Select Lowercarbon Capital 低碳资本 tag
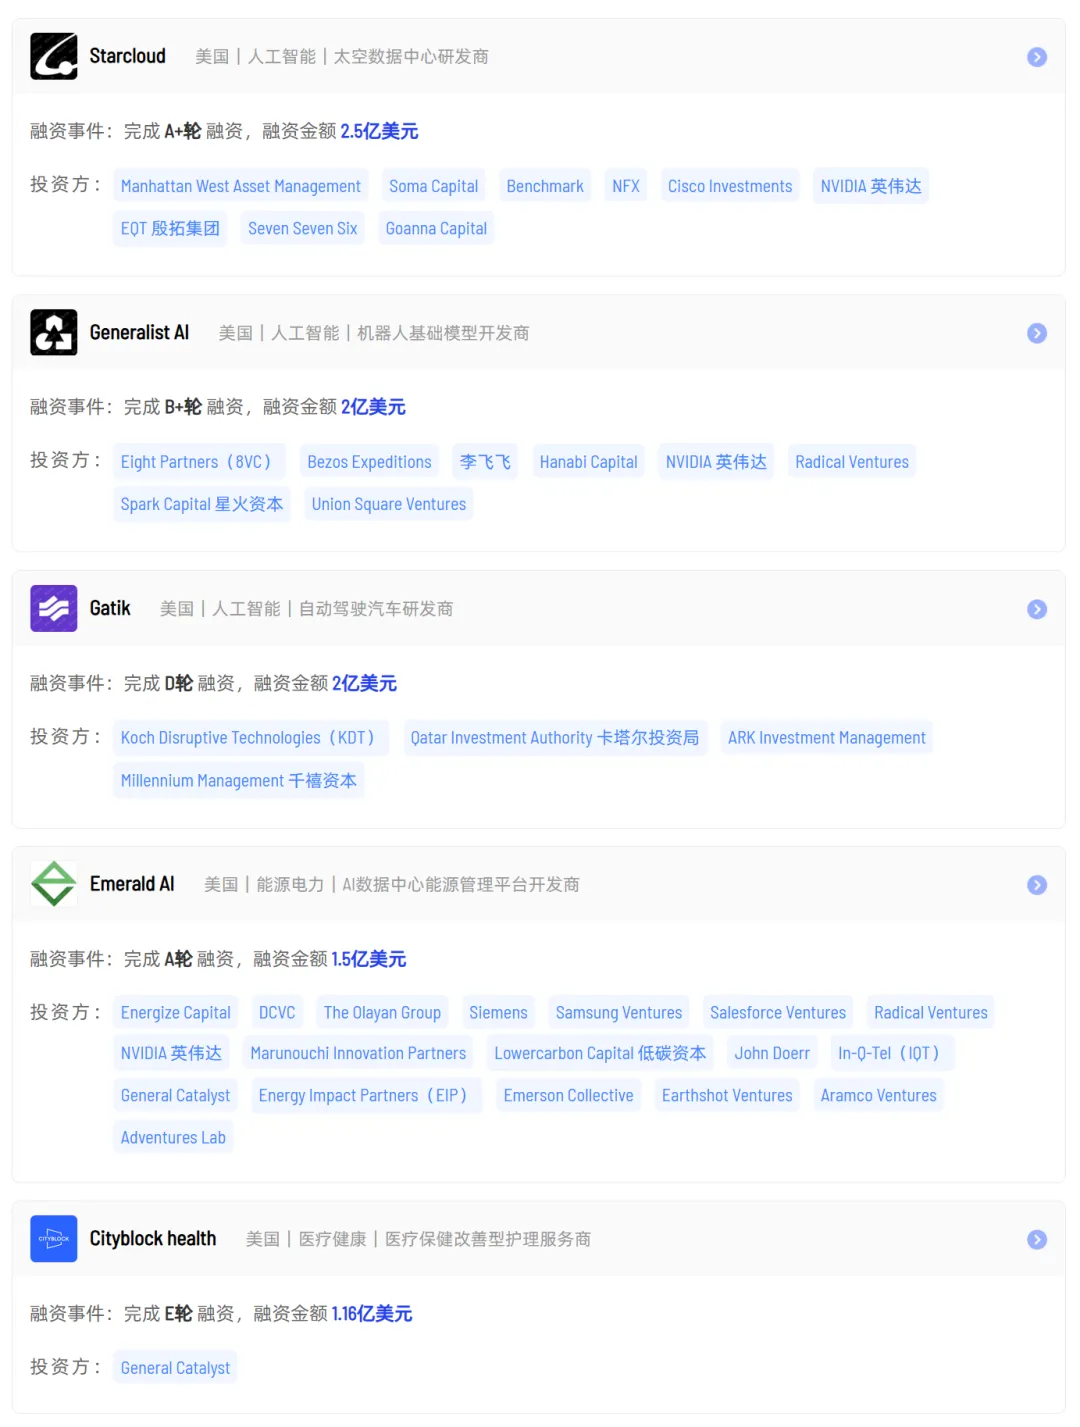The image size is (1080, 1427). (x=600, y=1053)
